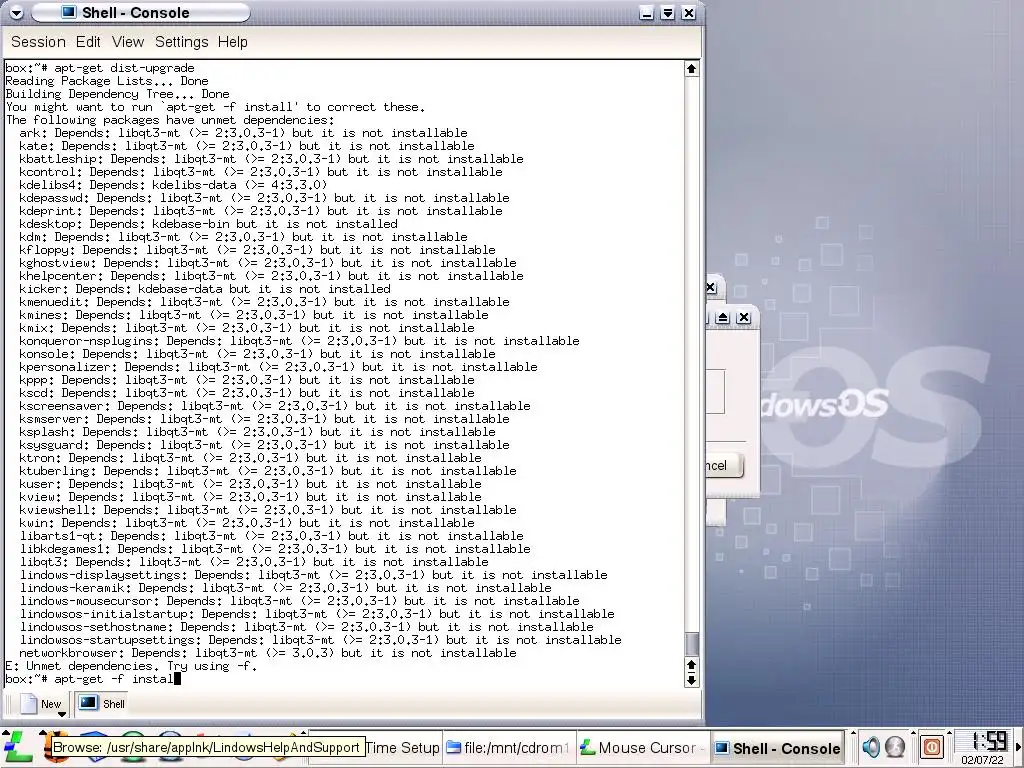Viewport: 1024px width, 768px height.
Task: Click the grey disc tray icon next to speaker
Action: point(895,746)
